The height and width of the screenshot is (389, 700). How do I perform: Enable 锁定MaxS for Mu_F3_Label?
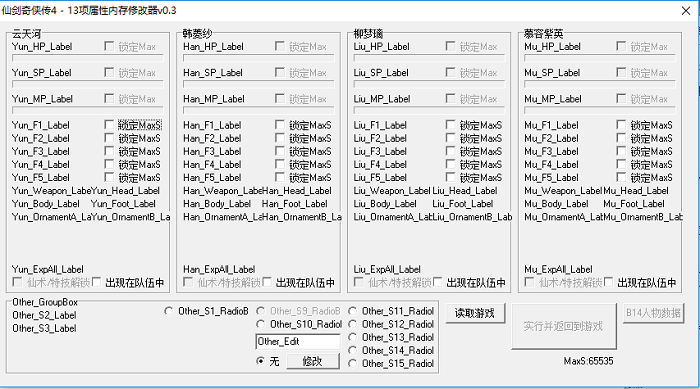621,151
